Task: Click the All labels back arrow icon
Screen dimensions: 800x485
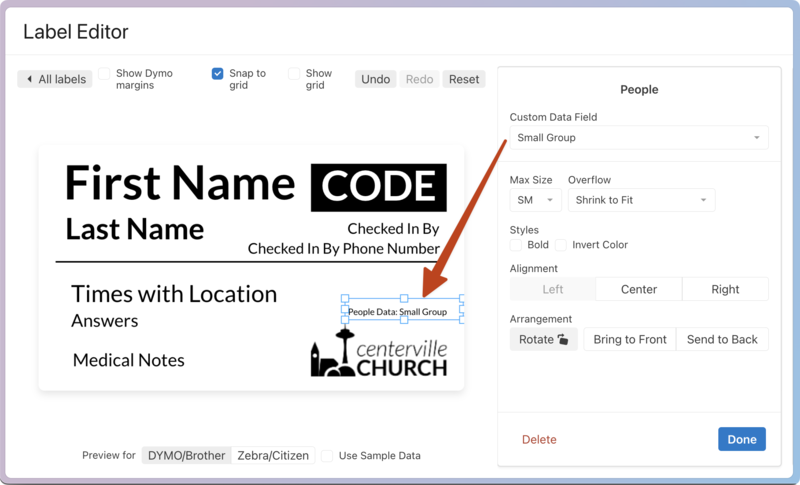Action: (x=29, y=79)
